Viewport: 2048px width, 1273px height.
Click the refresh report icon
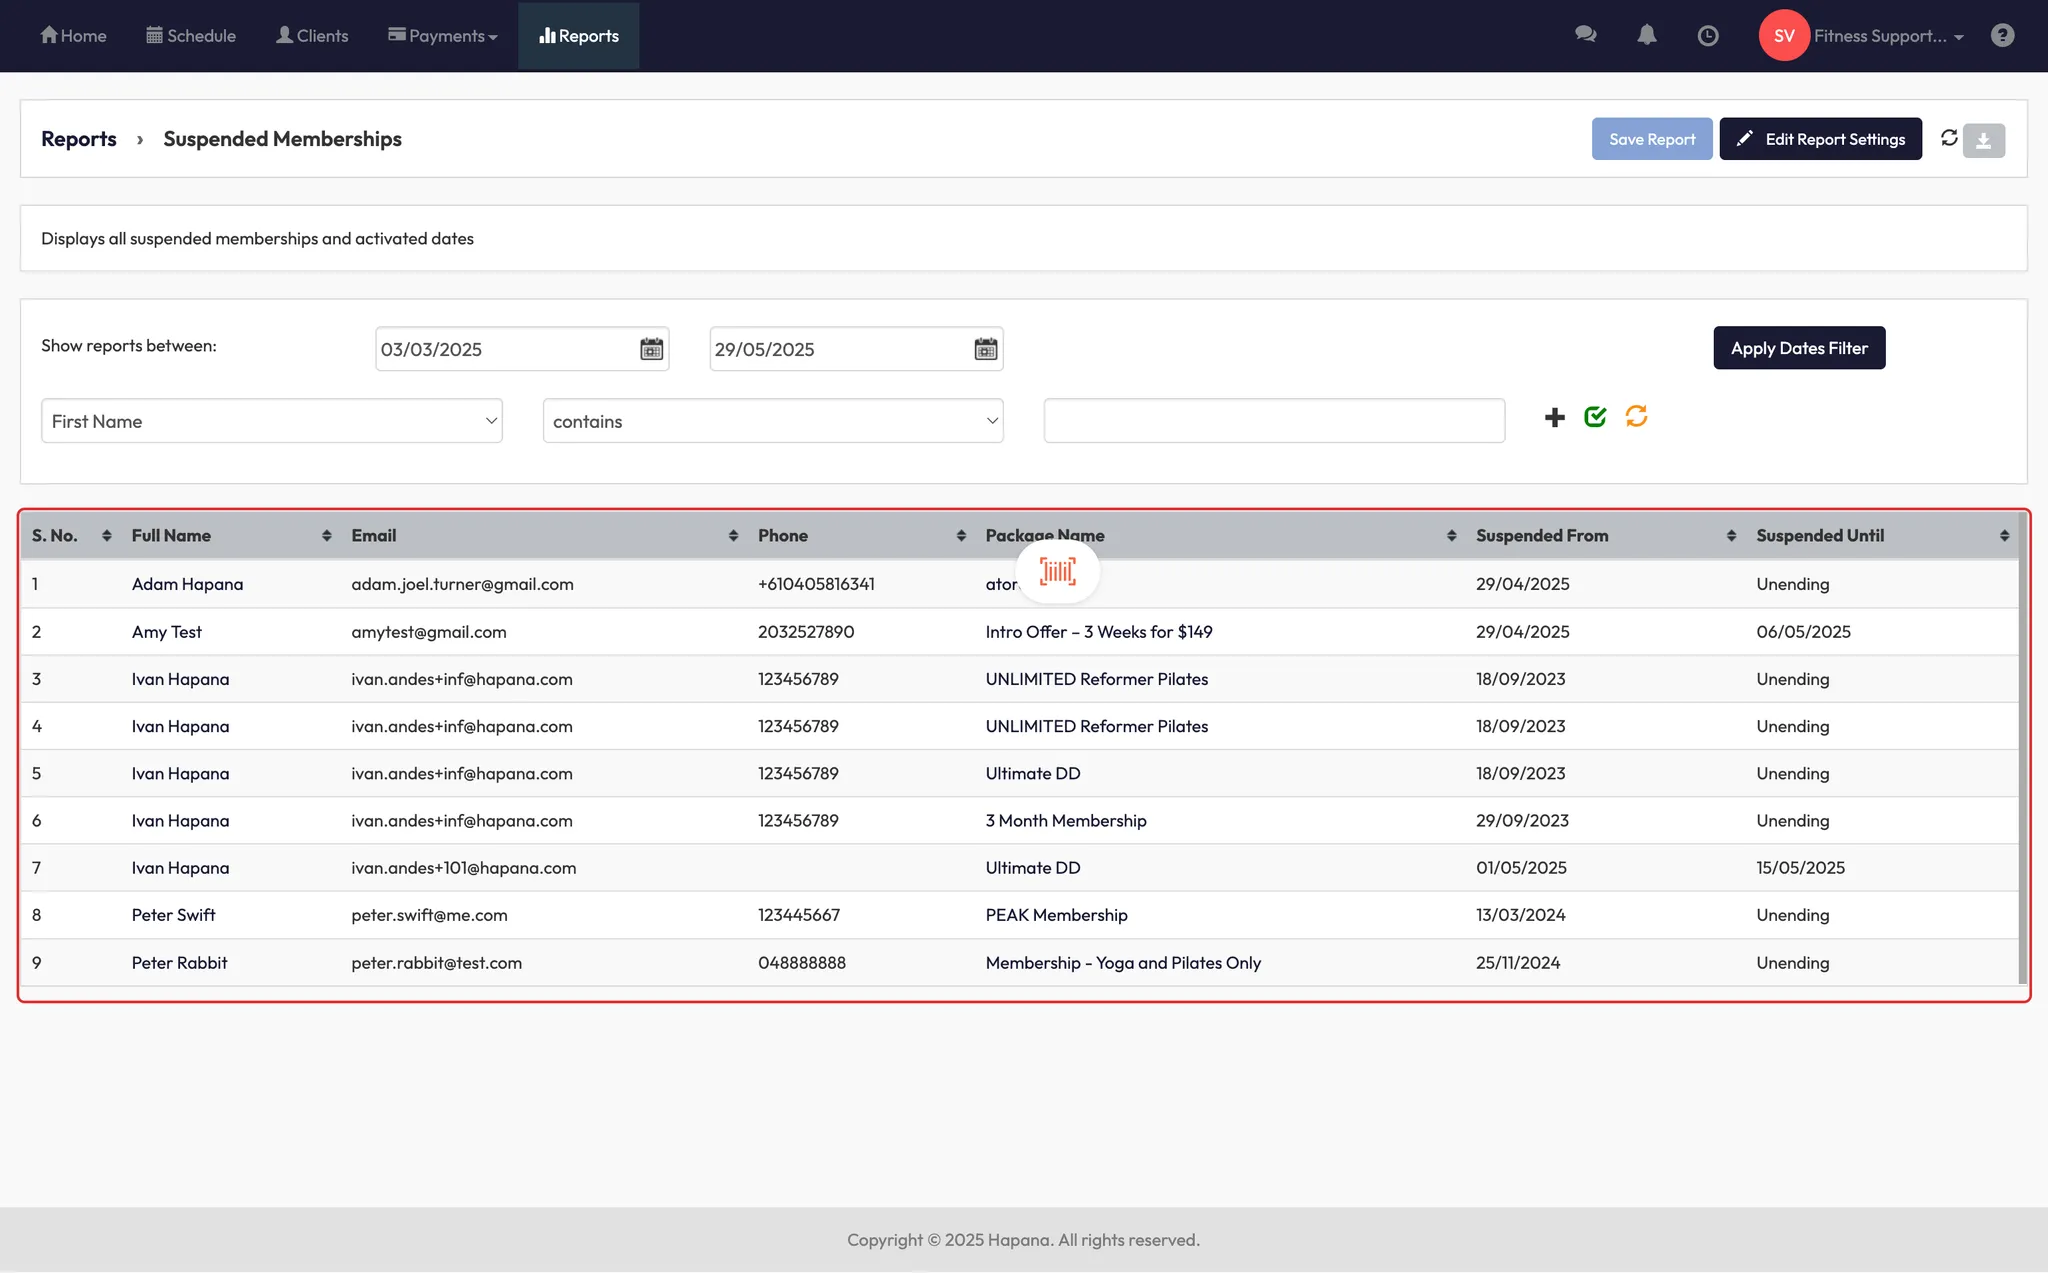pos(1949,138)
